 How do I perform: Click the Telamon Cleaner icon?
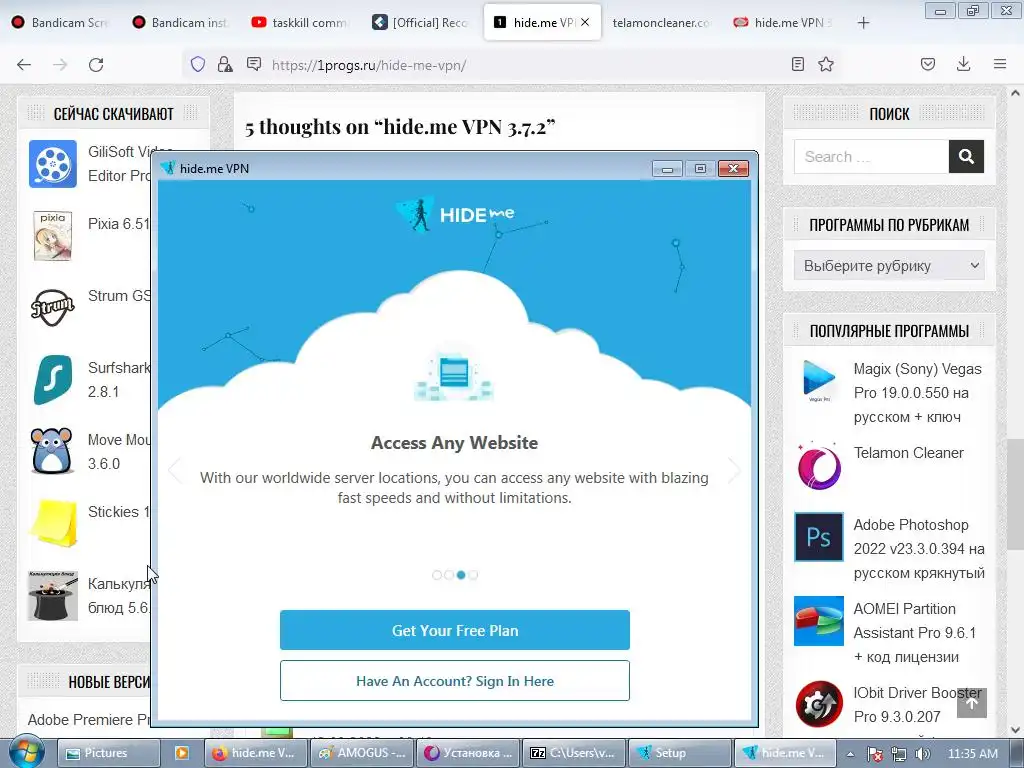(819, 466)
